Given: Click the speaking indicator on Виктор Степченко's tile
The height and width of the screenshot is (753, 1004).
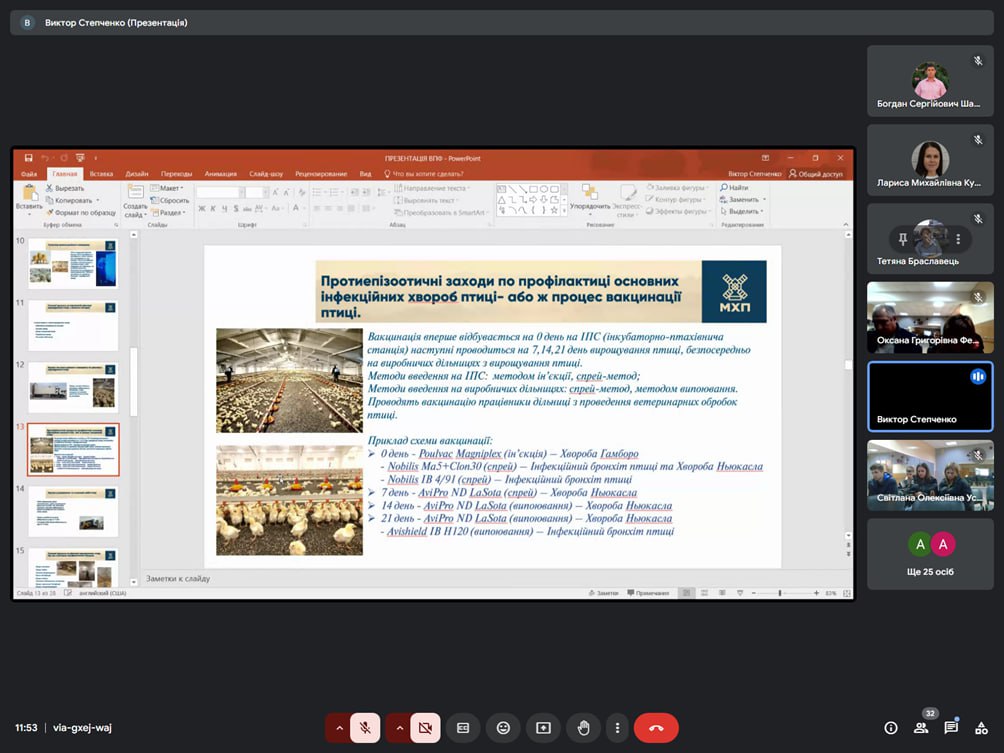Looking at the screenshot, I should (x=978, y=376).
